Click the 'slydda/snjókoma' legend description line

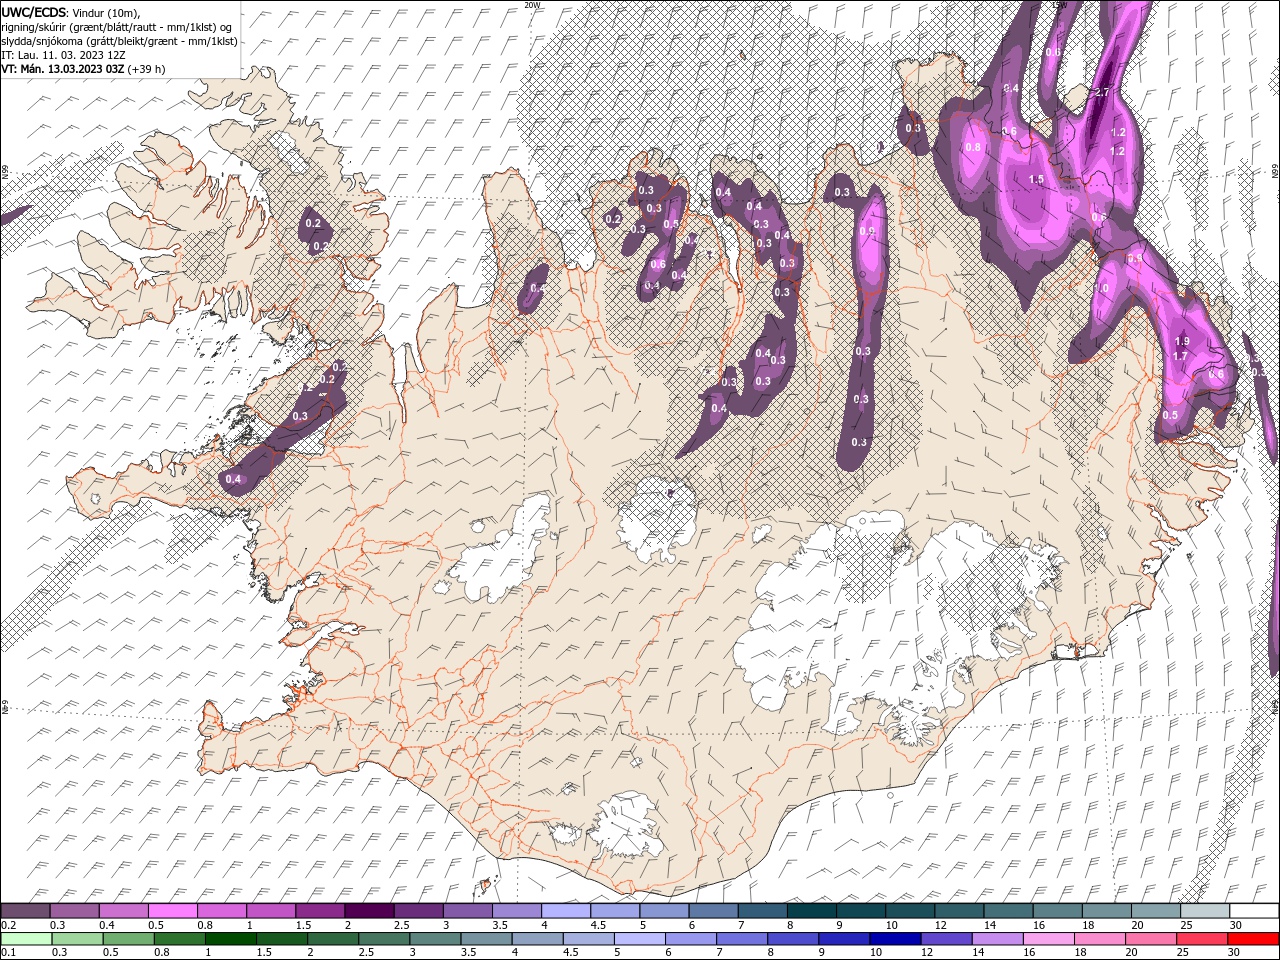tap(119, 41)
